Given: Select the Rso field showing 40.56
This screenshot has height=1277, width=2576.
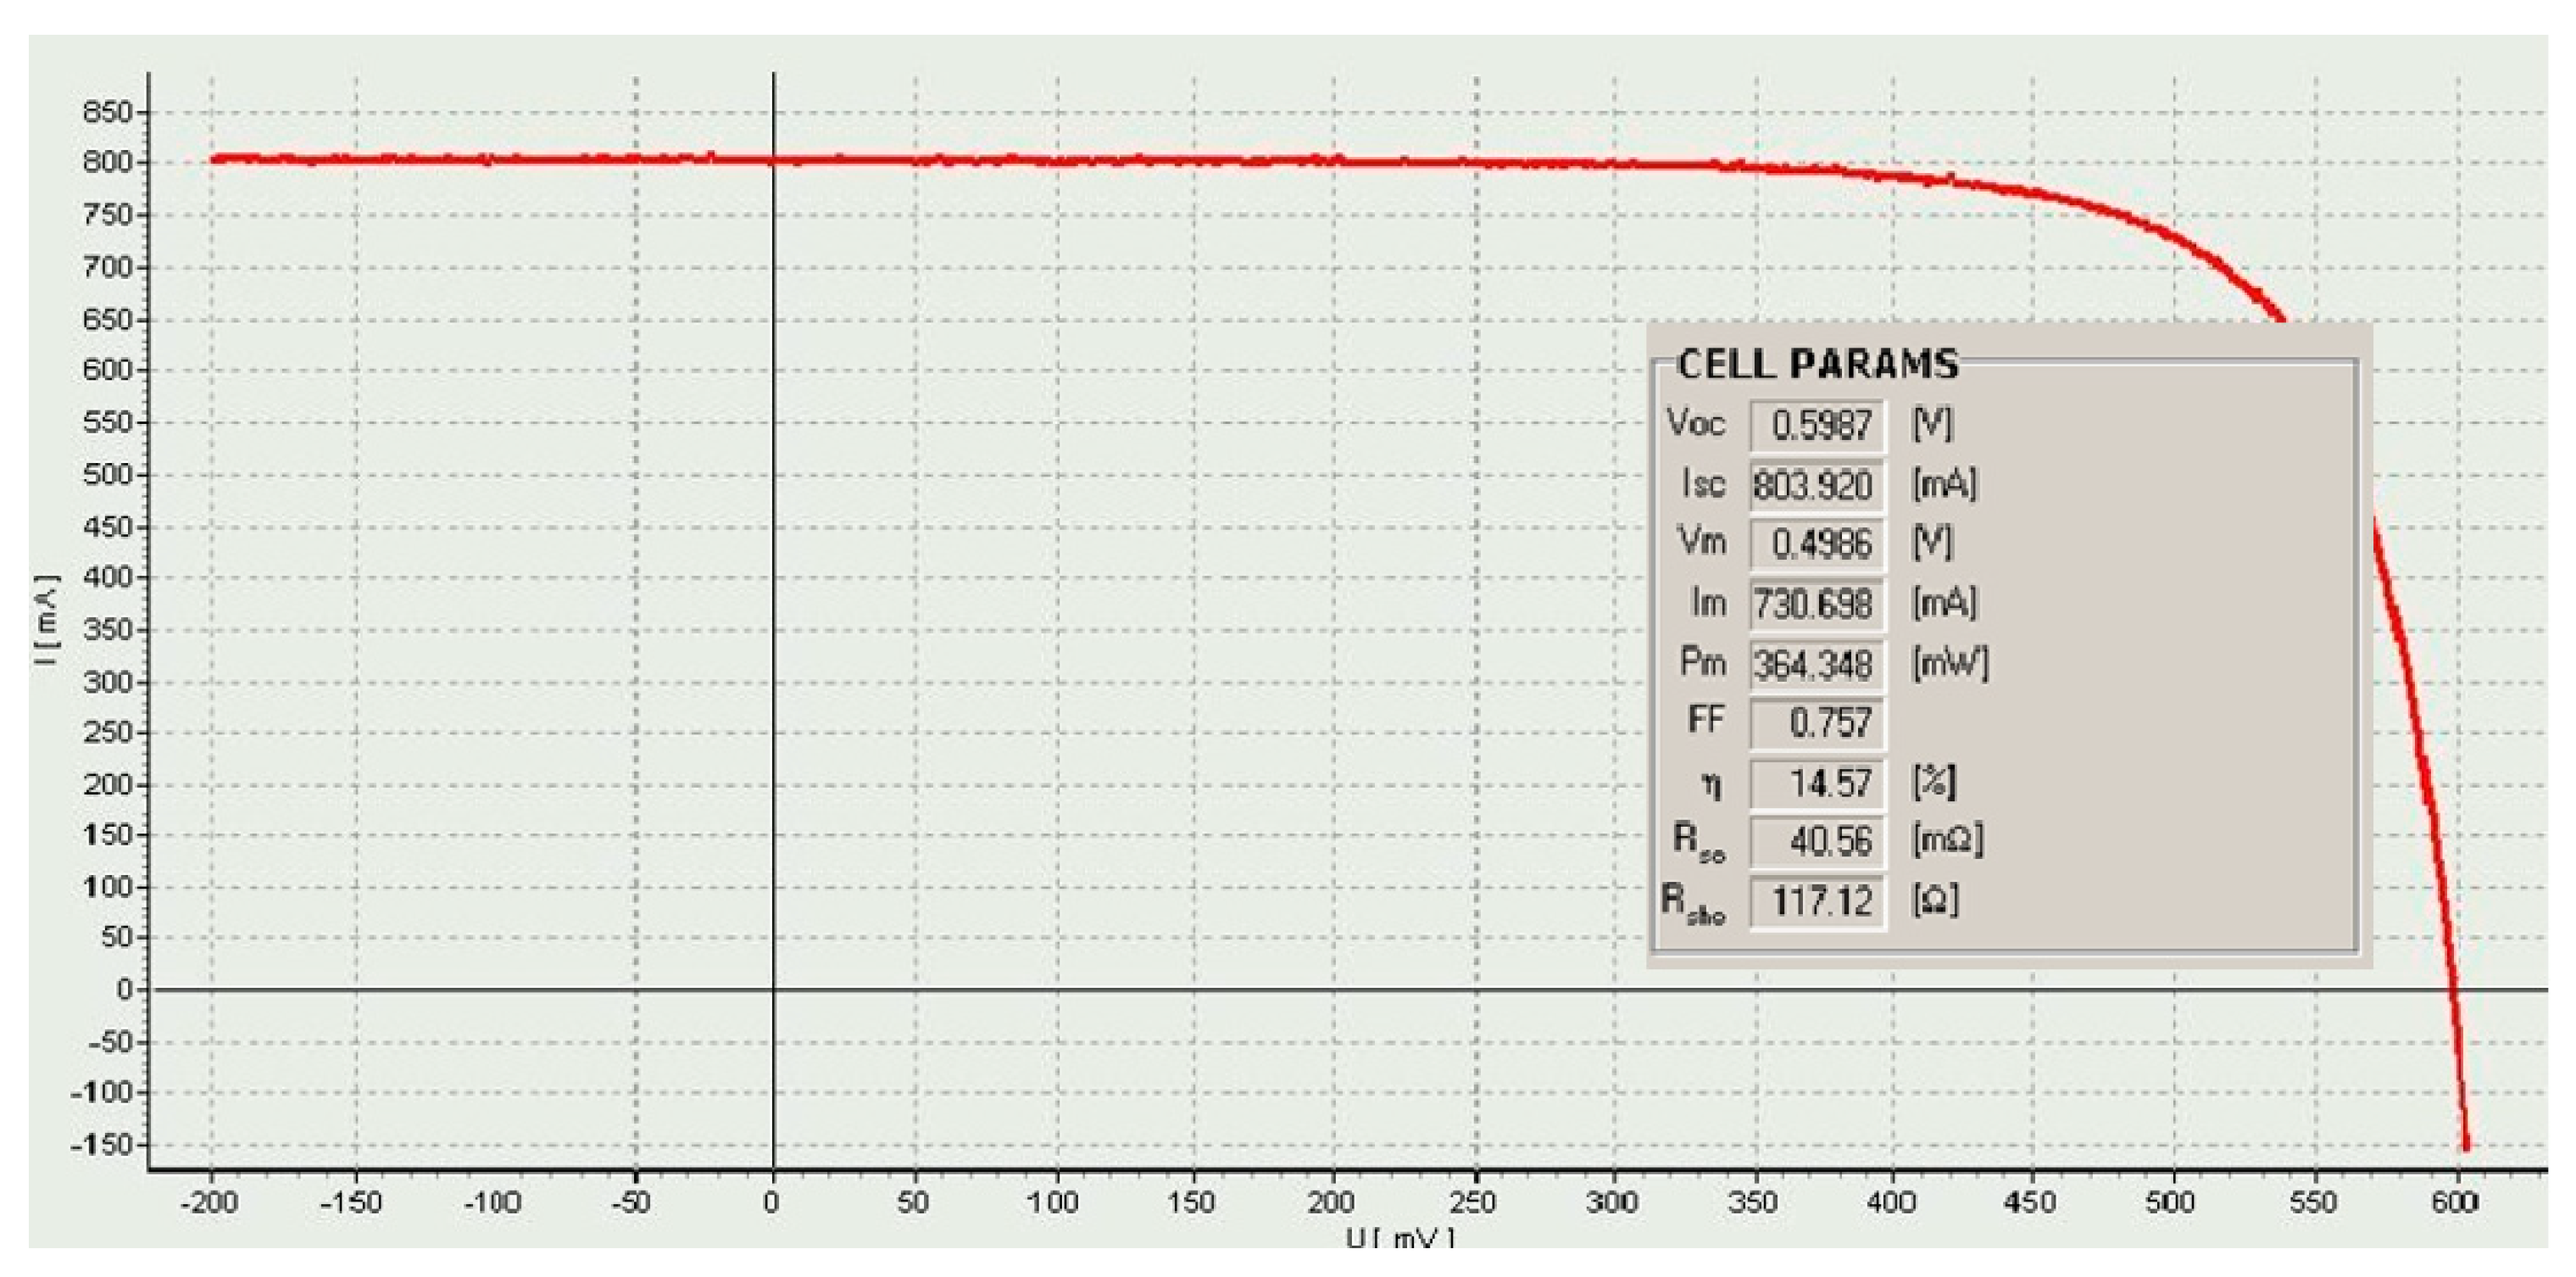Looking at the screenshot, I should 1817,842.
